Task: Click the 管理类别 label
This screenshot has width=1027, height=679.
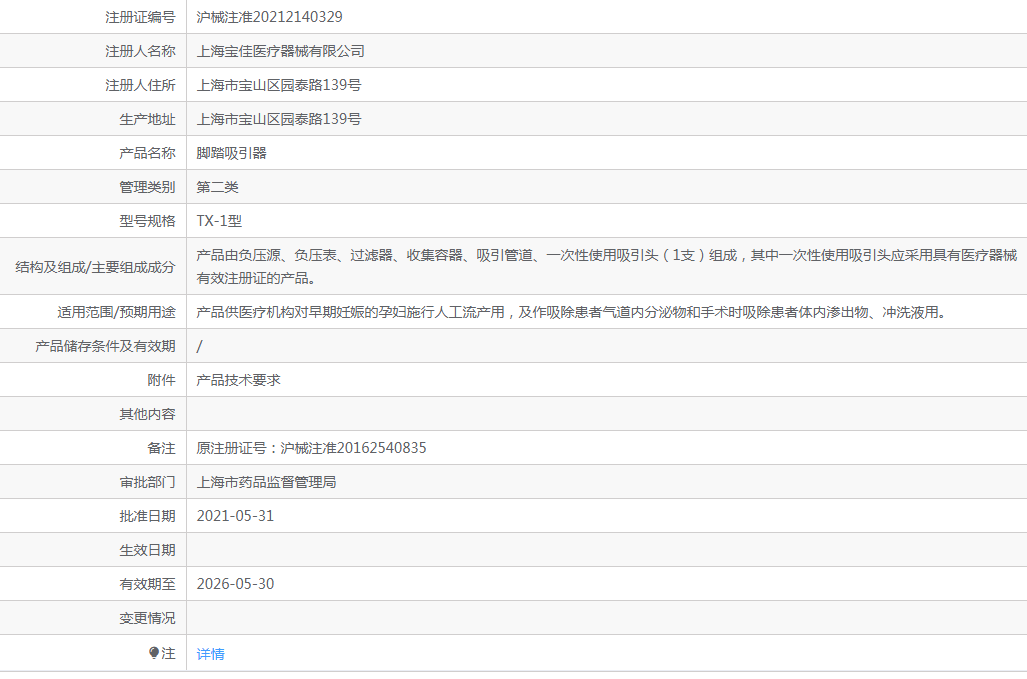Action: 147,187
